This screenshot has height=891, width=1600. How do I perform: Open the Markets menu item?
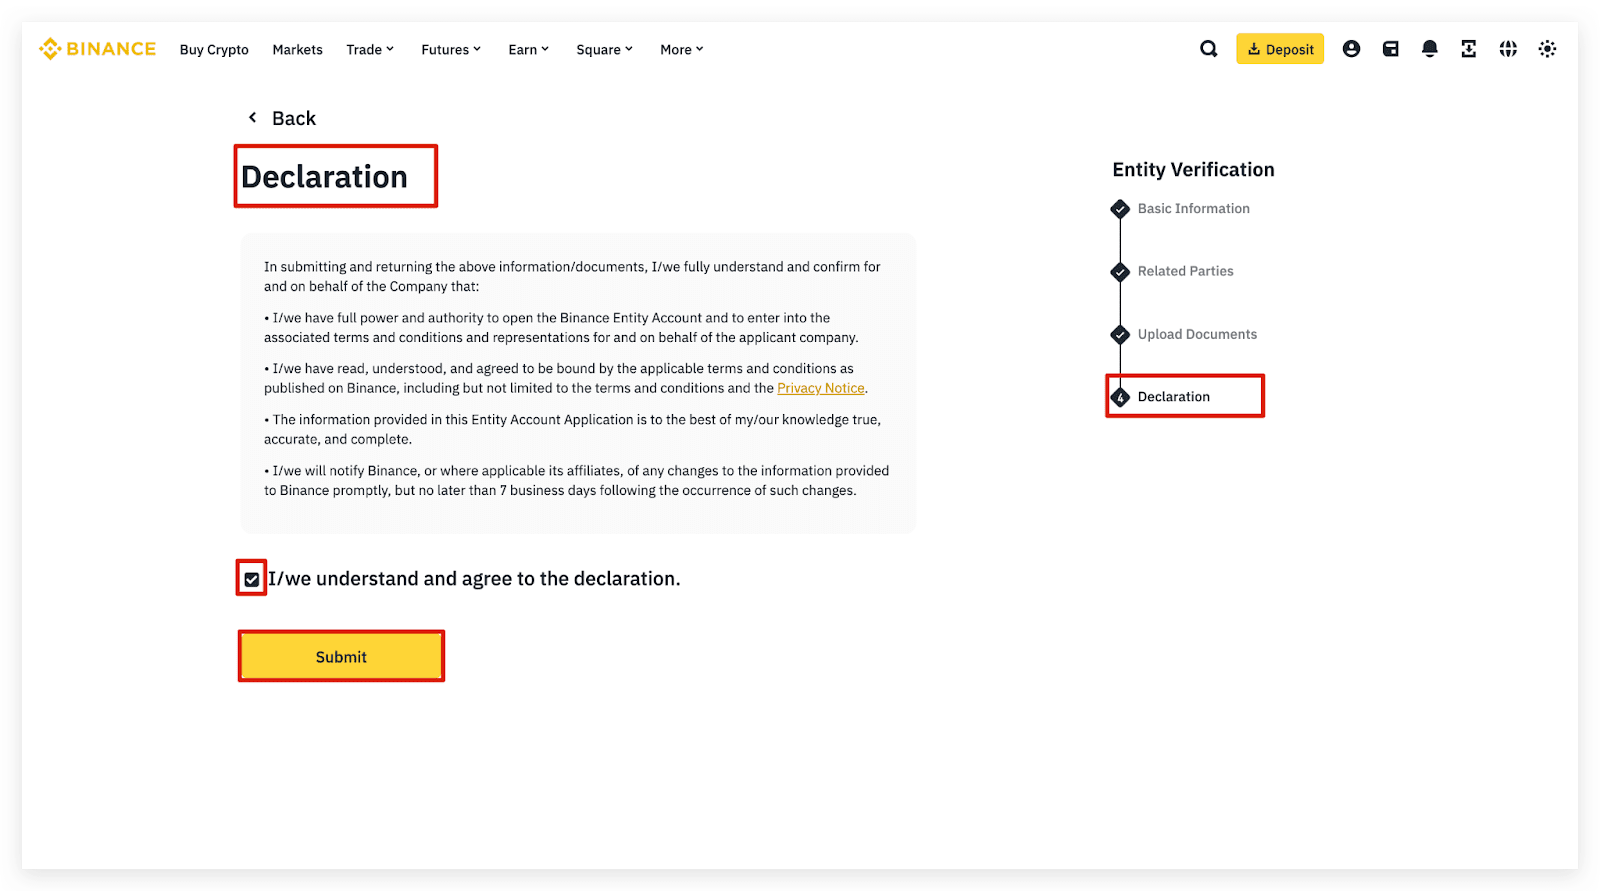point(297,50)
